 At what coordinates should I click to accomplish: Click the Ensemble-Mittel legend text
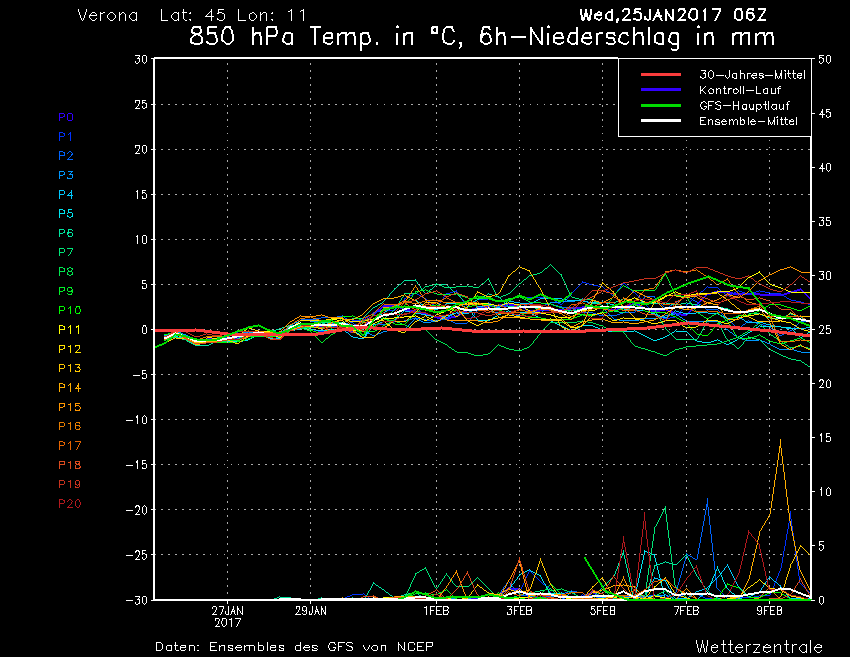click(x=748, y=121)
